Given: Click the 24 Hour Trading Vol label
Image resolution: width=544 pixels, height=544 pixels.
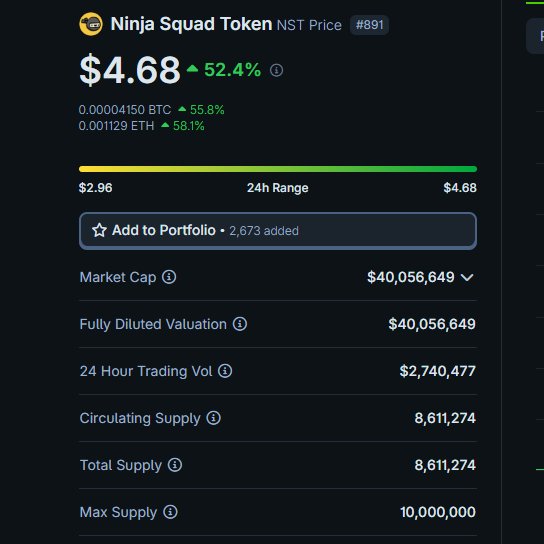Looking at the screenshot, I should pyautogui.click(x=146, y=371).
